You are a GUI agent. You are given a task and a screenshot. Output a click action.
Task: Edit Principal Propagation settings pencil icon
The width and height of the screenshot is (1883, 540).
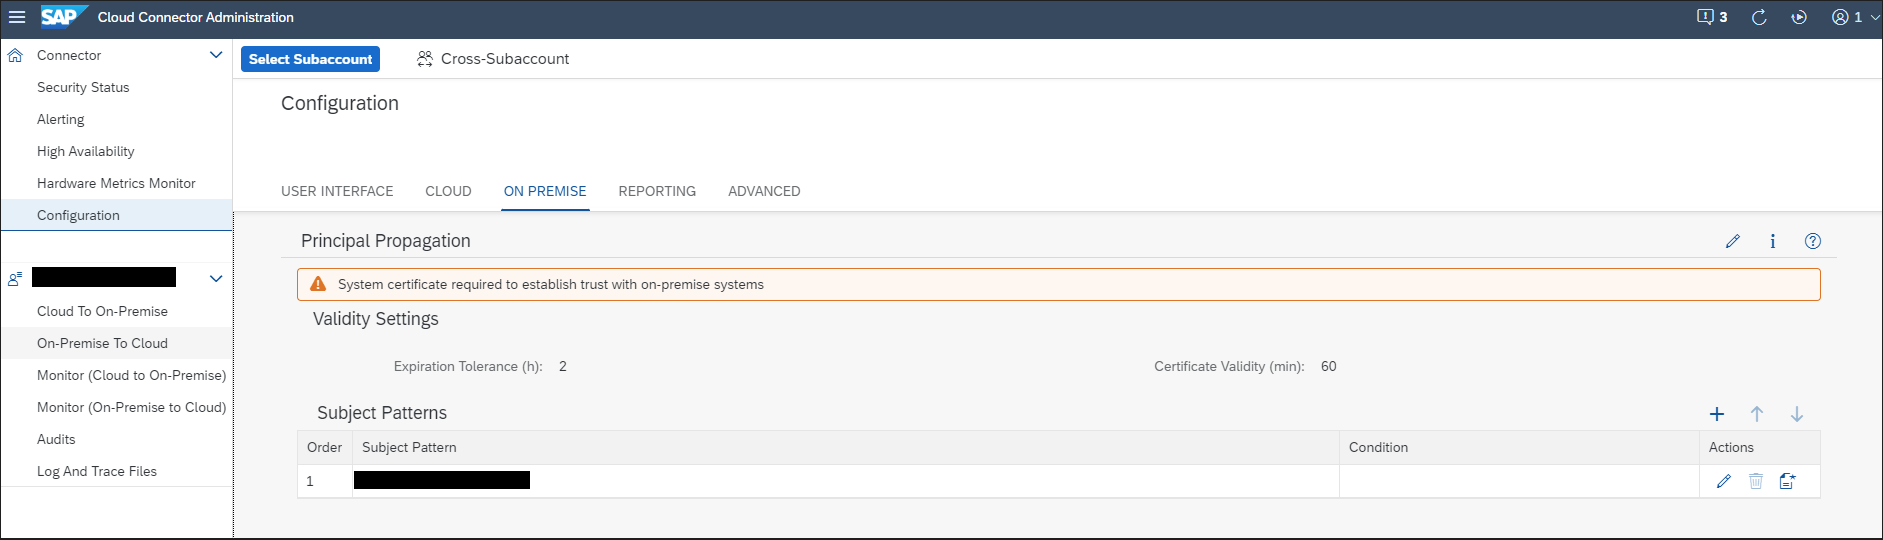tap(1733, 241)
